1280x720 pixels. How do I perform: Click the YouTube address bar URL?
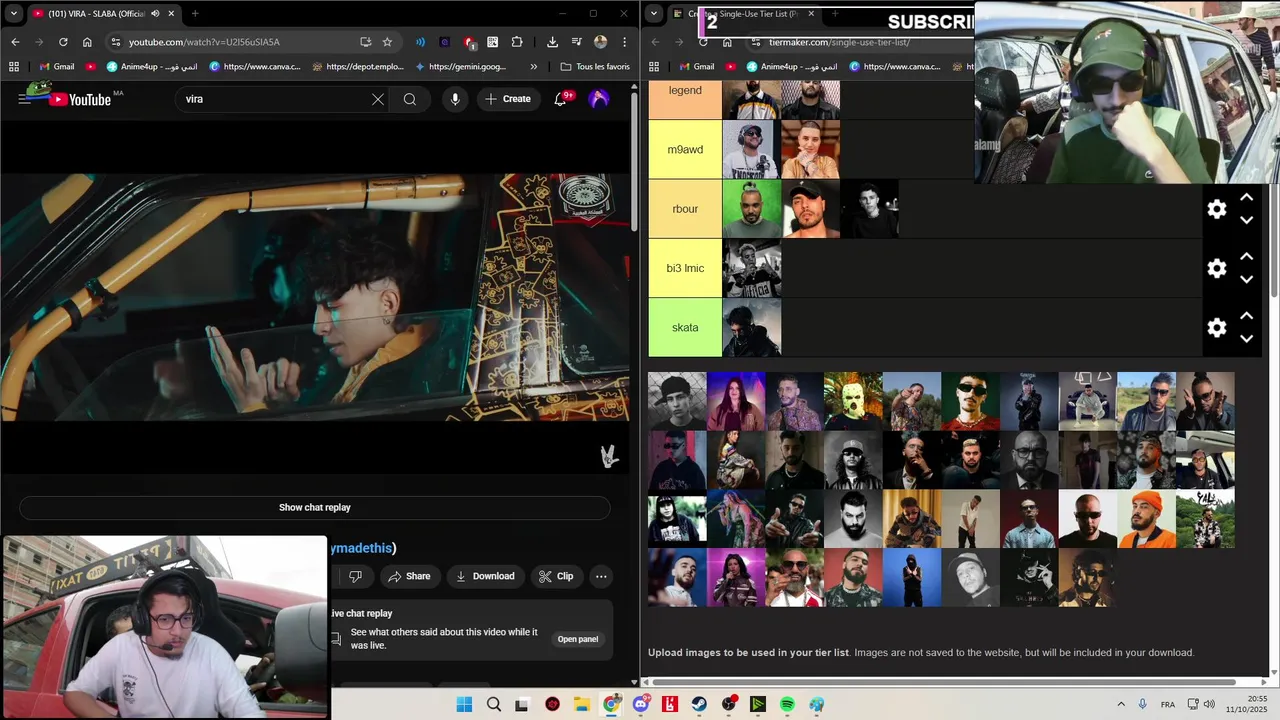[x=204, y=42]
